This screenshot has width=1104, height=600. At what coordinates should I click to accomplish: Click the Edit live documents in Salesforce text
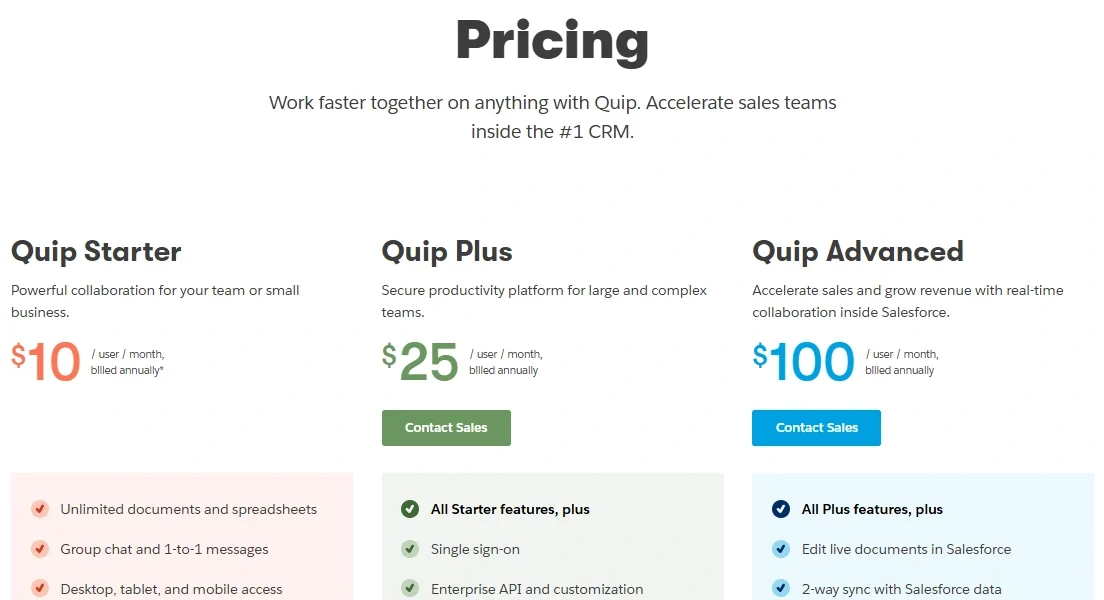pyautogui.click(x=906, y=549)
